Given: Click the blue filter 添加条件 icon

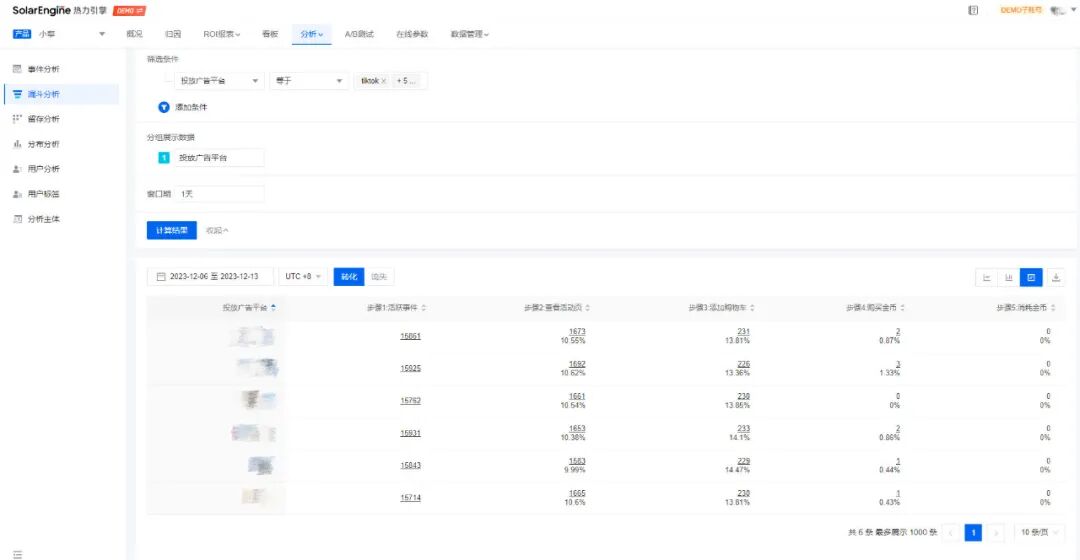Looking at the screenshot, I should [x=164, y=107].
